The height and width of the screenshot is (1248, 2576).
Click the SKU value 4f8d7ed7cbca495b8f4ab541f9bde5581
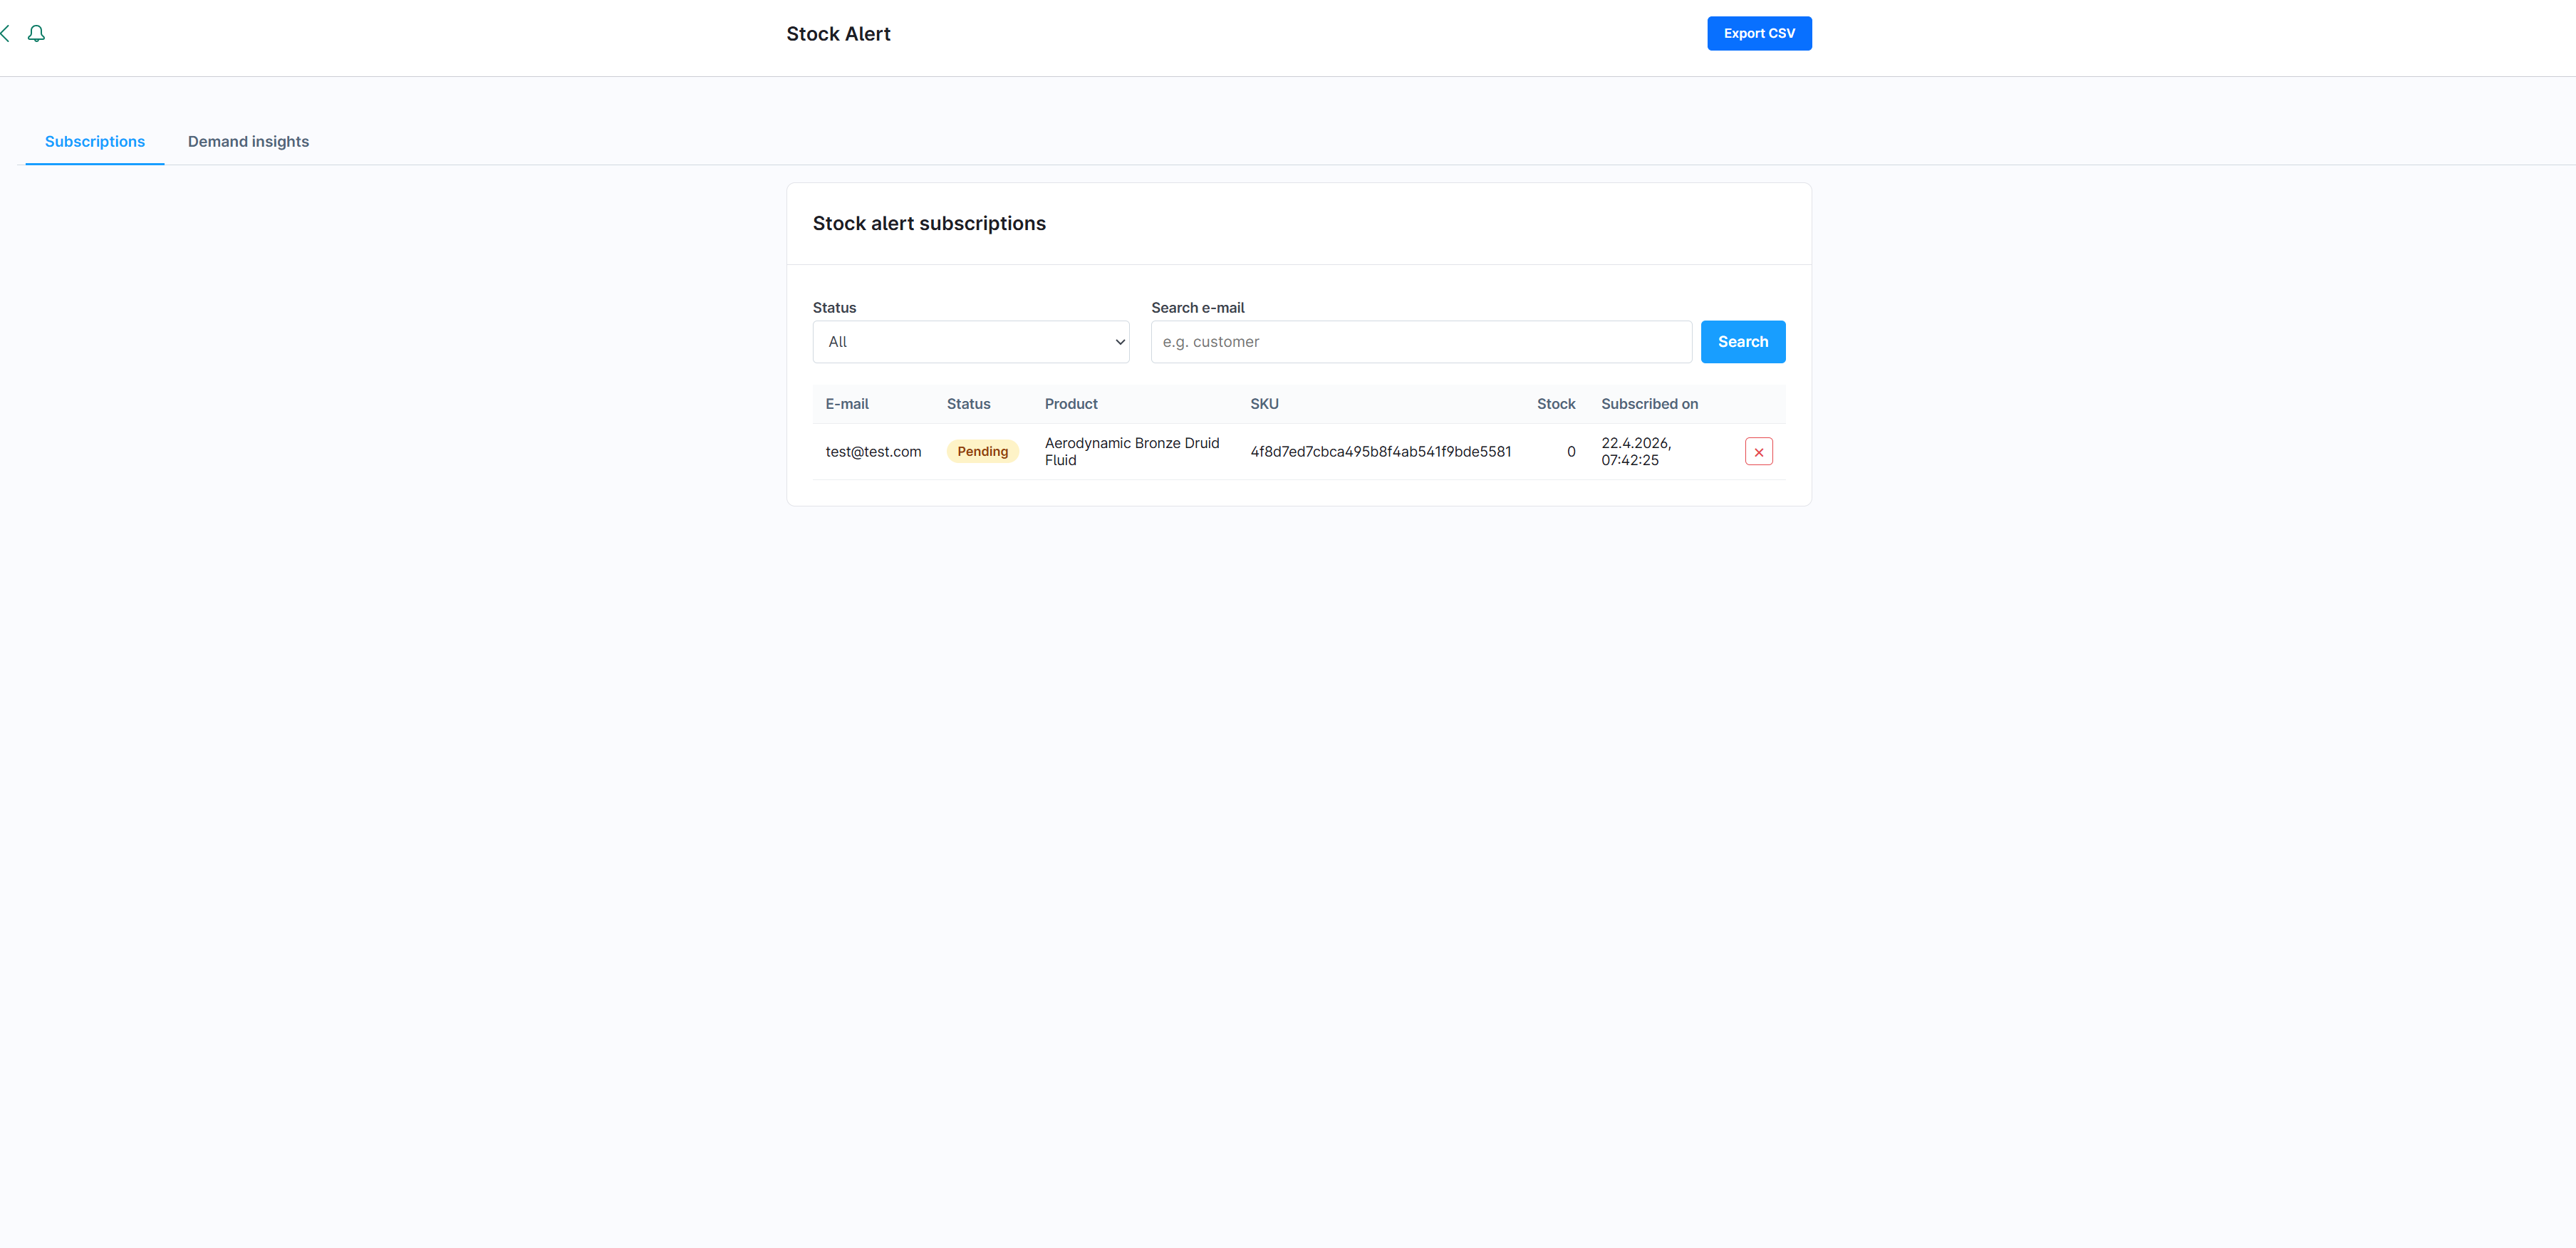[1380, 452]
